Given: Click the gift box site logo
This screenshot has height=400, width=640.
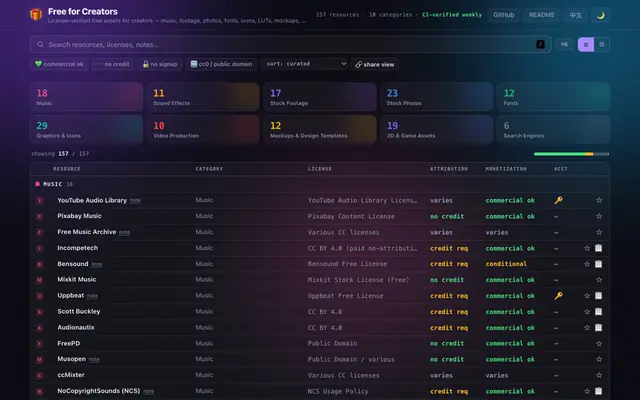Looking at the screenshot, I should point(36,15).
